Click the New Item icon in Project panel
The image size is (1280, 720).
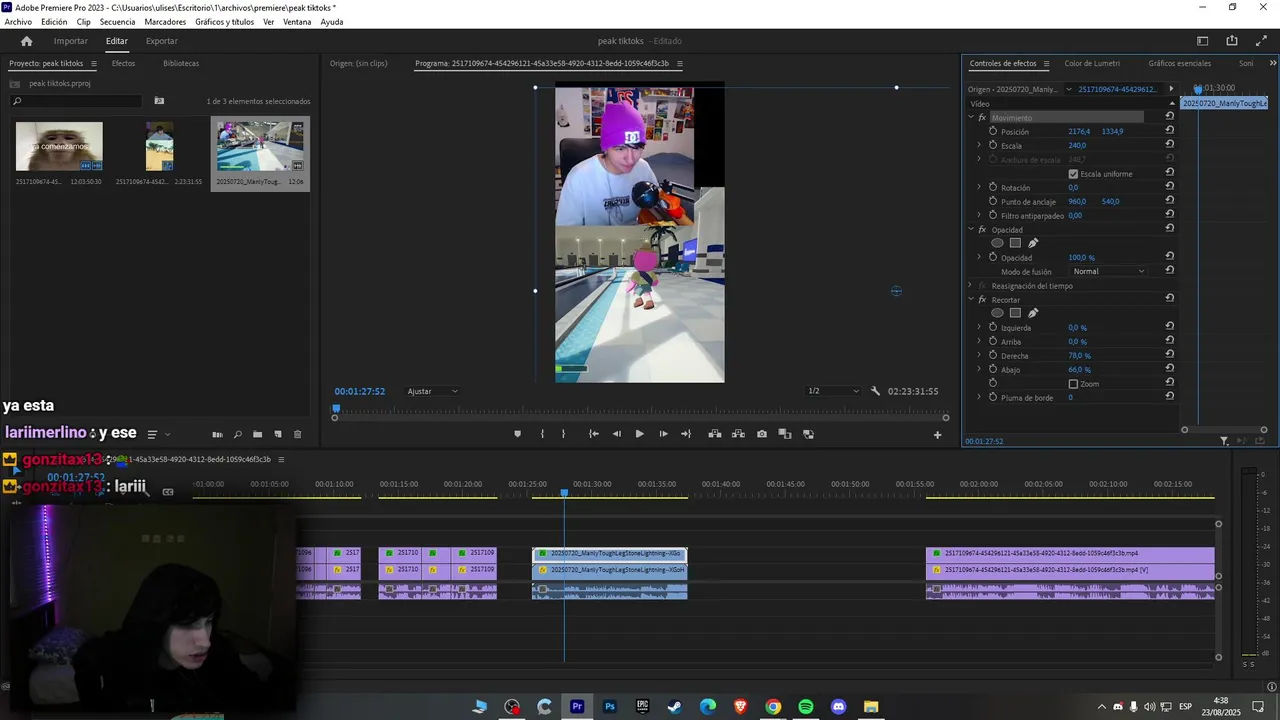click(x=278, y=434)
